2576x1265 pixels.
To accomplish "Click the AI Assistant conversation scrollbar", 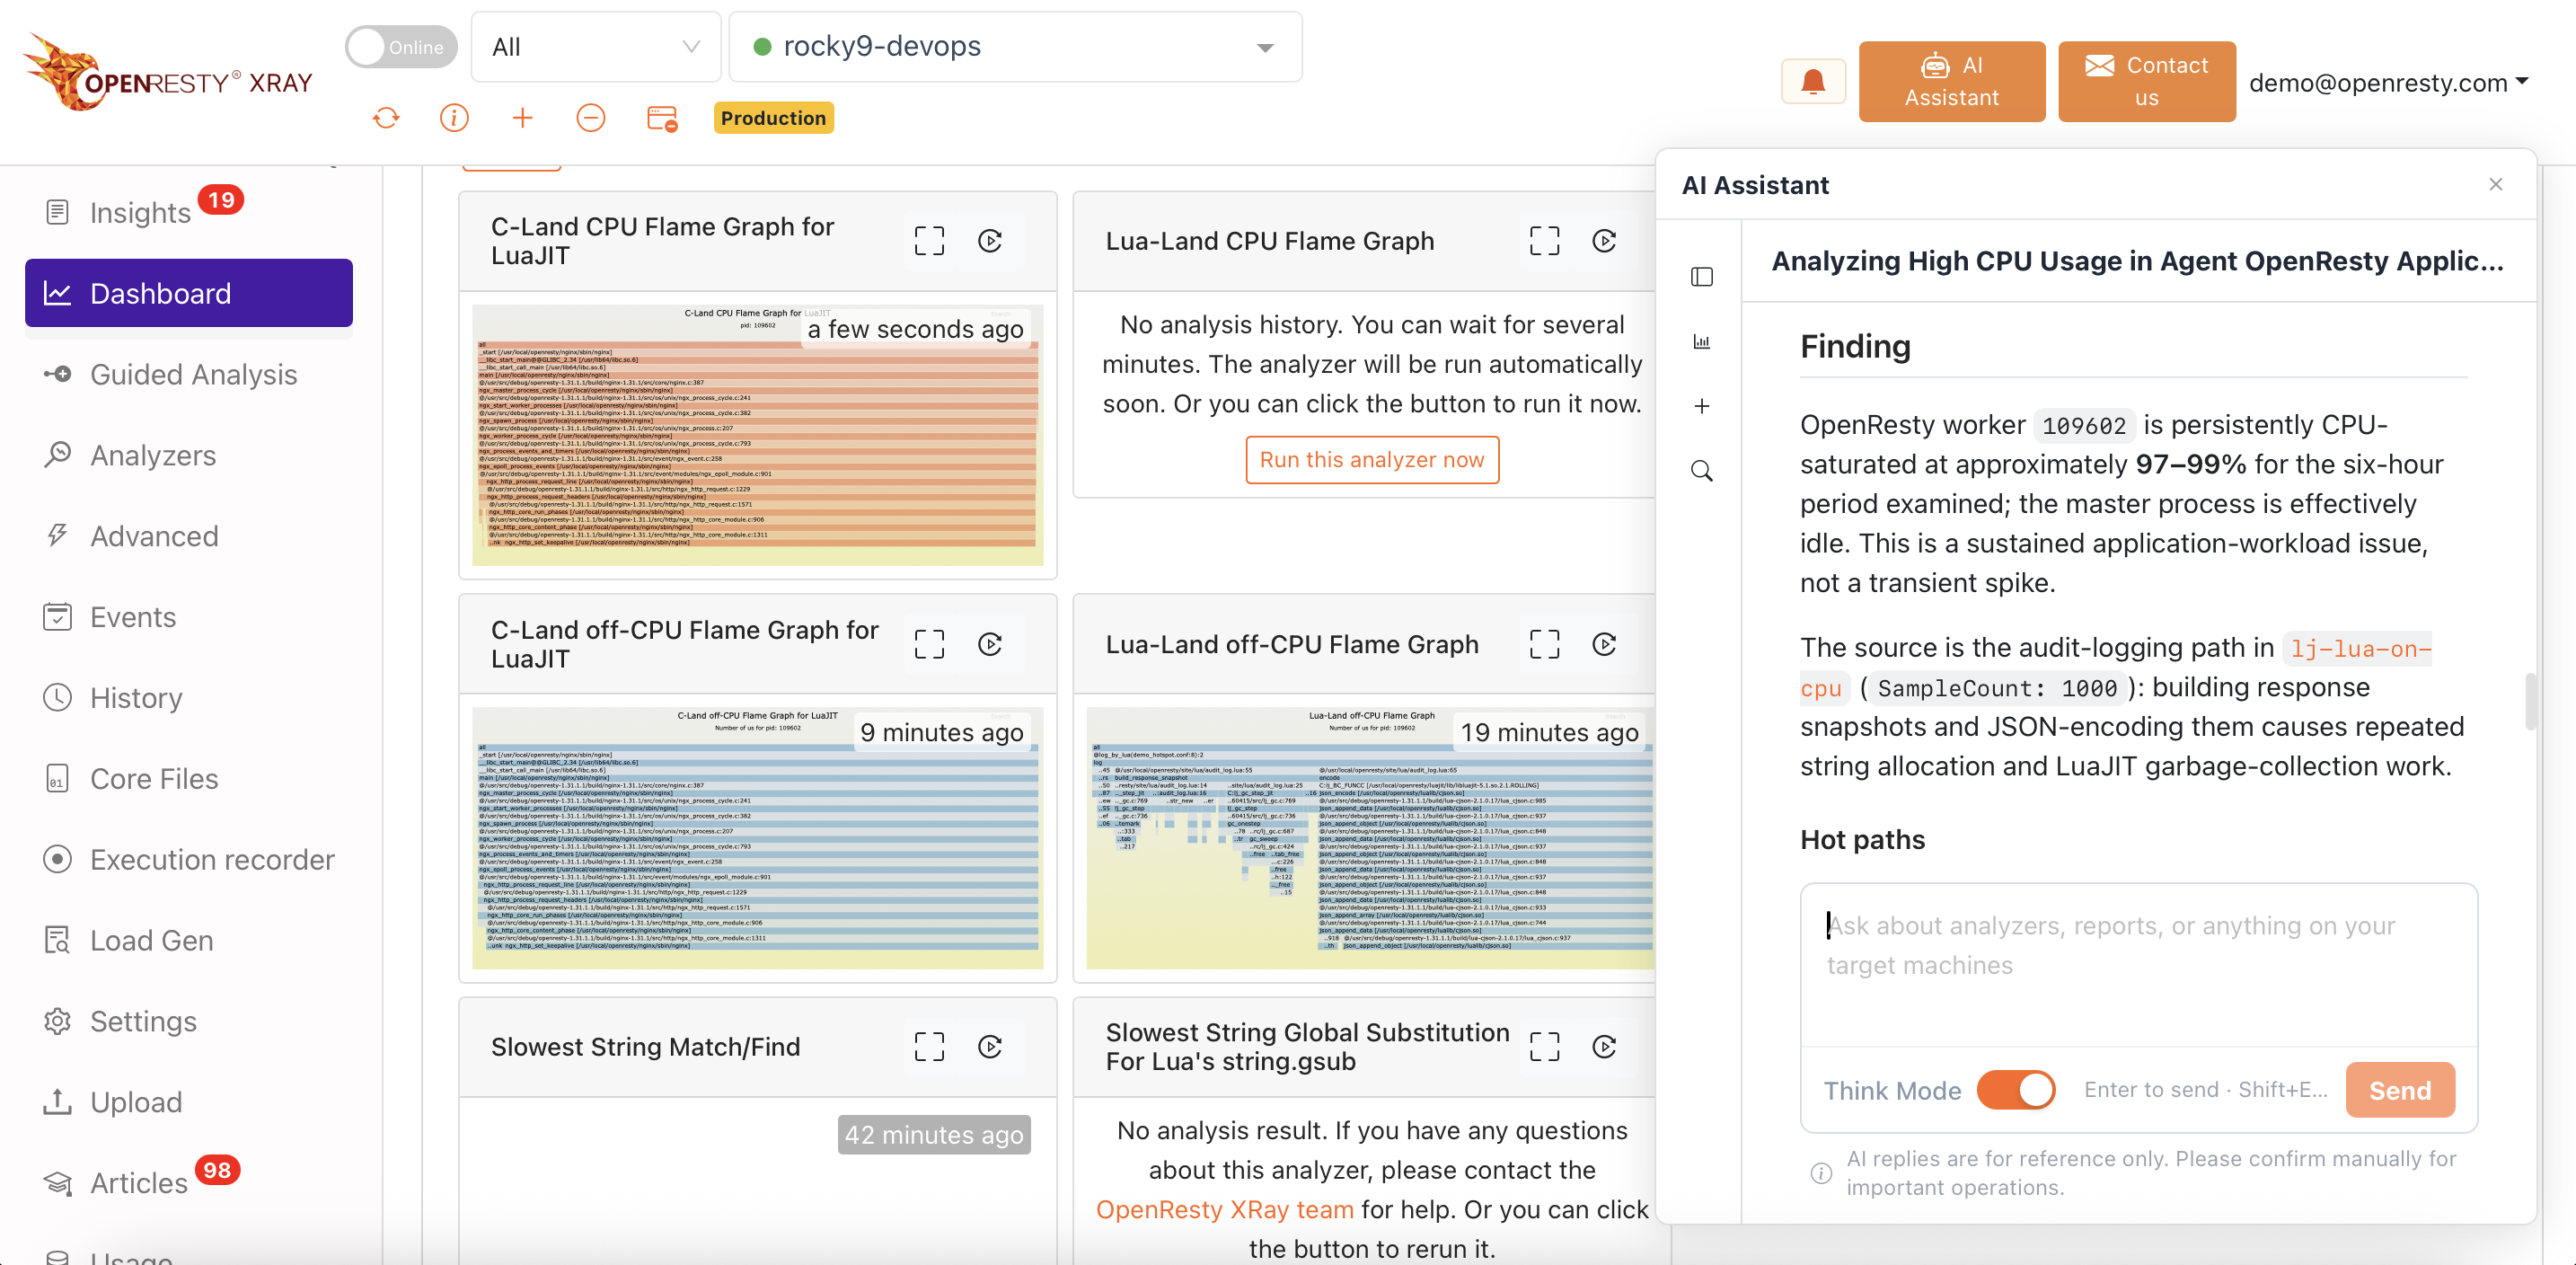I will pos(2530,702).
